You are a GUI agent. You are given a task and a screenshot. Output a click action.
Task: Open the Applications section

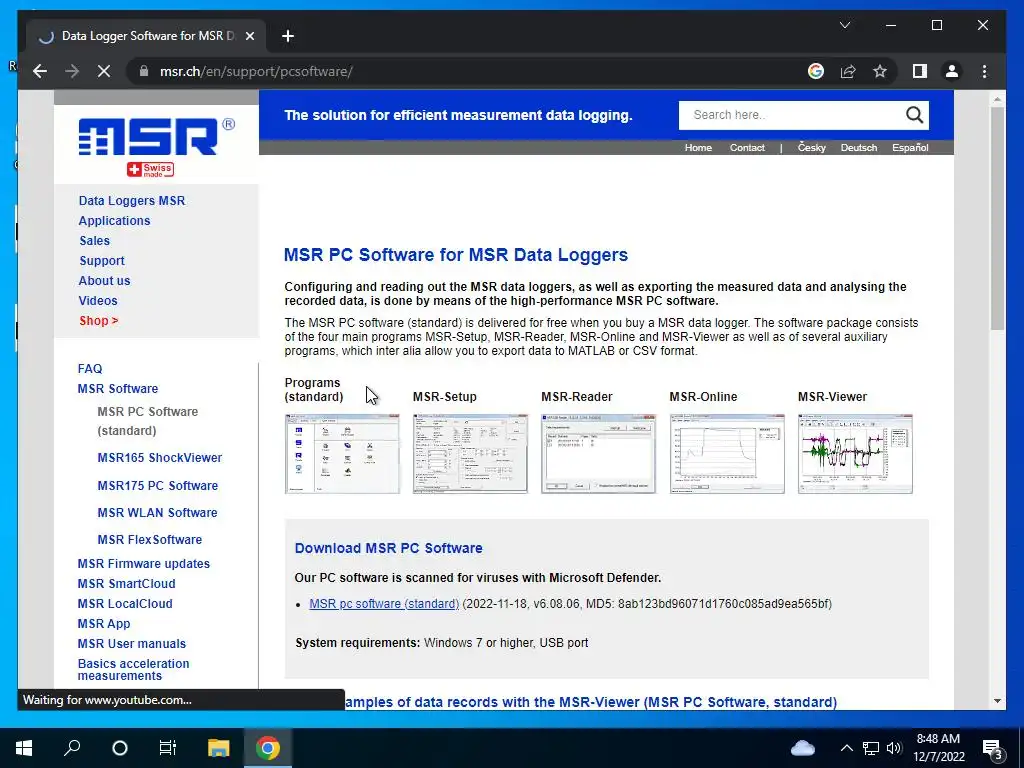(114, 221)
